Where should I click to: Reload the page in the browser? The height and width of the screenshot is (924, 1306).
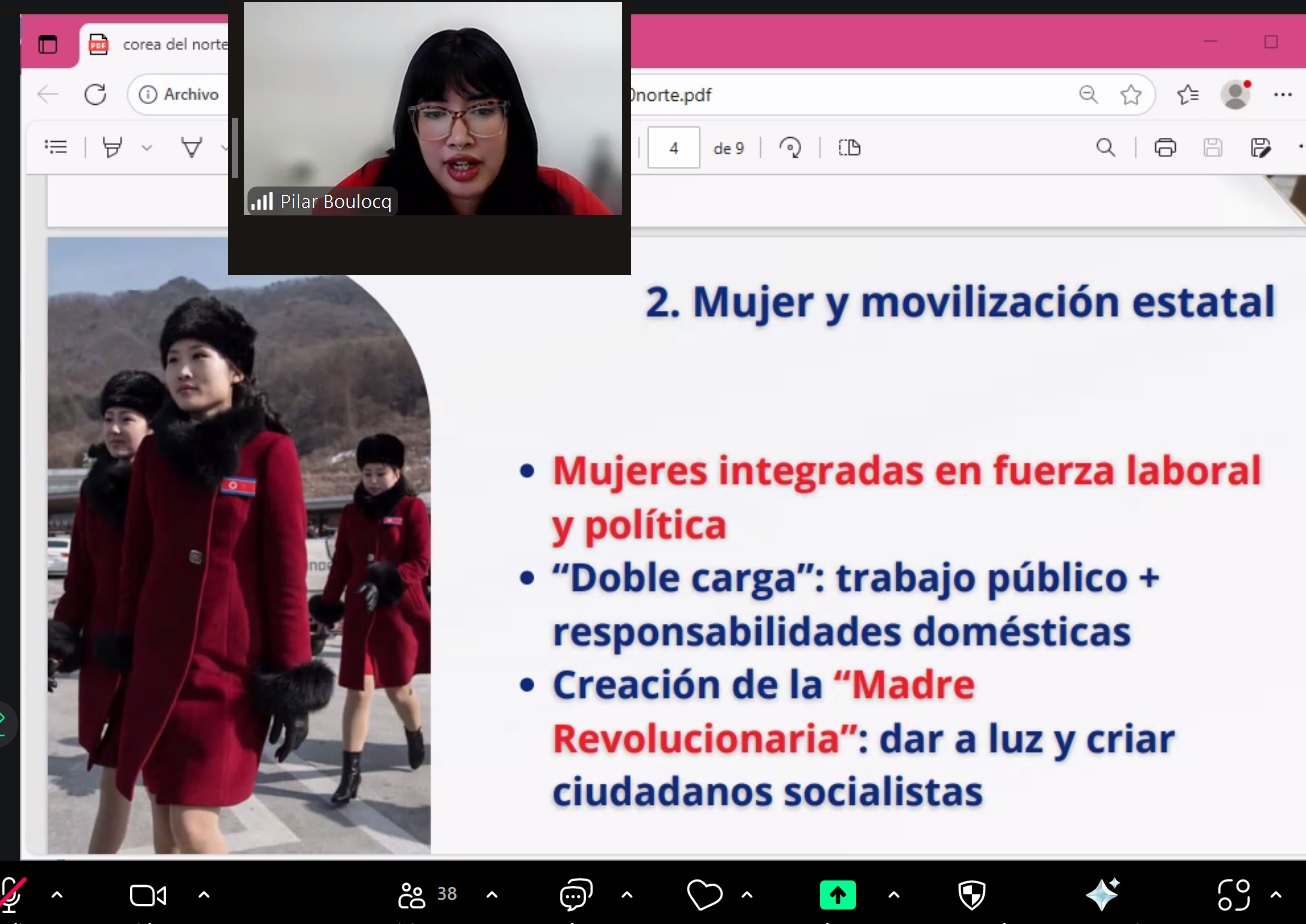pyautogui.click(x=95, y=95)
